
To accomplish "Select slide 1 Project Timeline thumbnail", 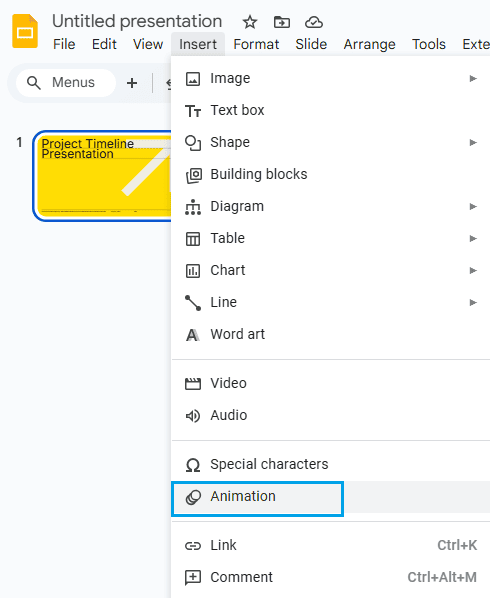I will (102, 176).
